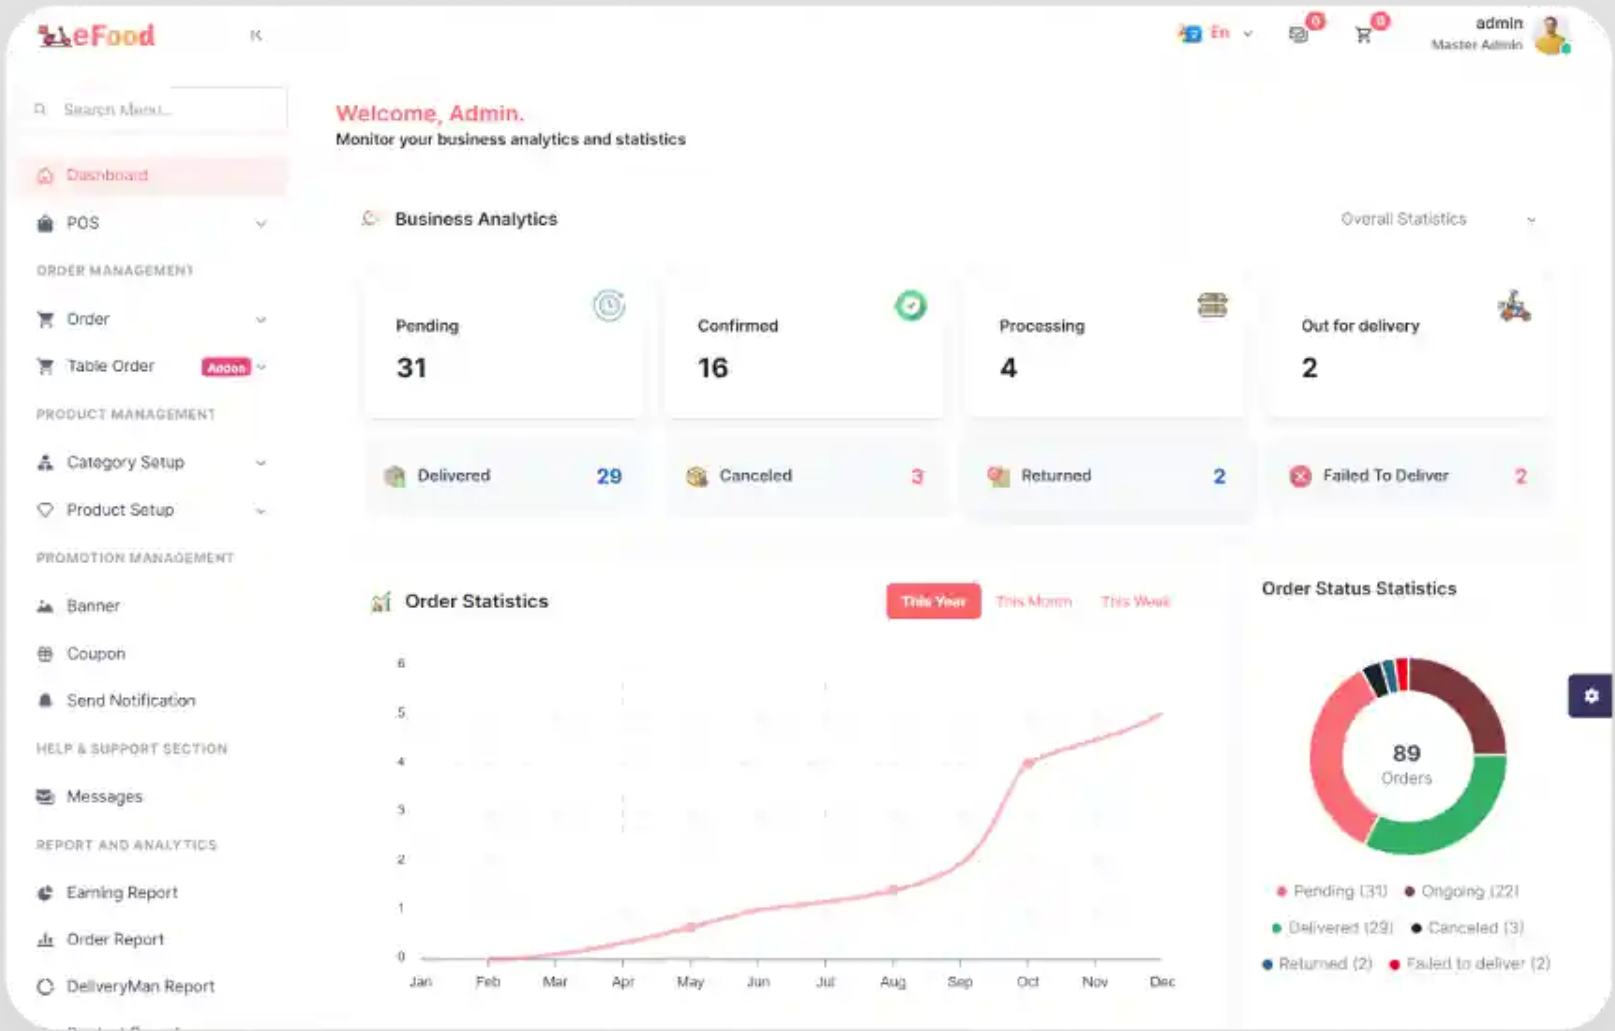
Task: Click the admin Master Admin name
Action: pyautogui.click(x=1477, y=33)
